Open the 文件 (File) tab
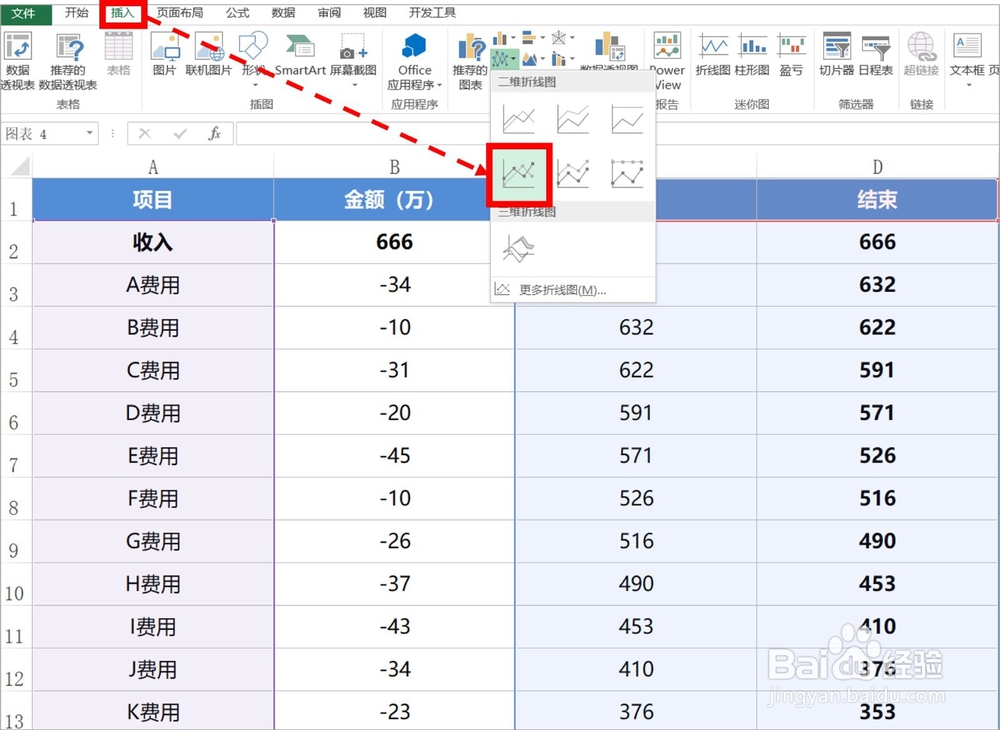This screenshot has width=1000, height=730. 24,12
